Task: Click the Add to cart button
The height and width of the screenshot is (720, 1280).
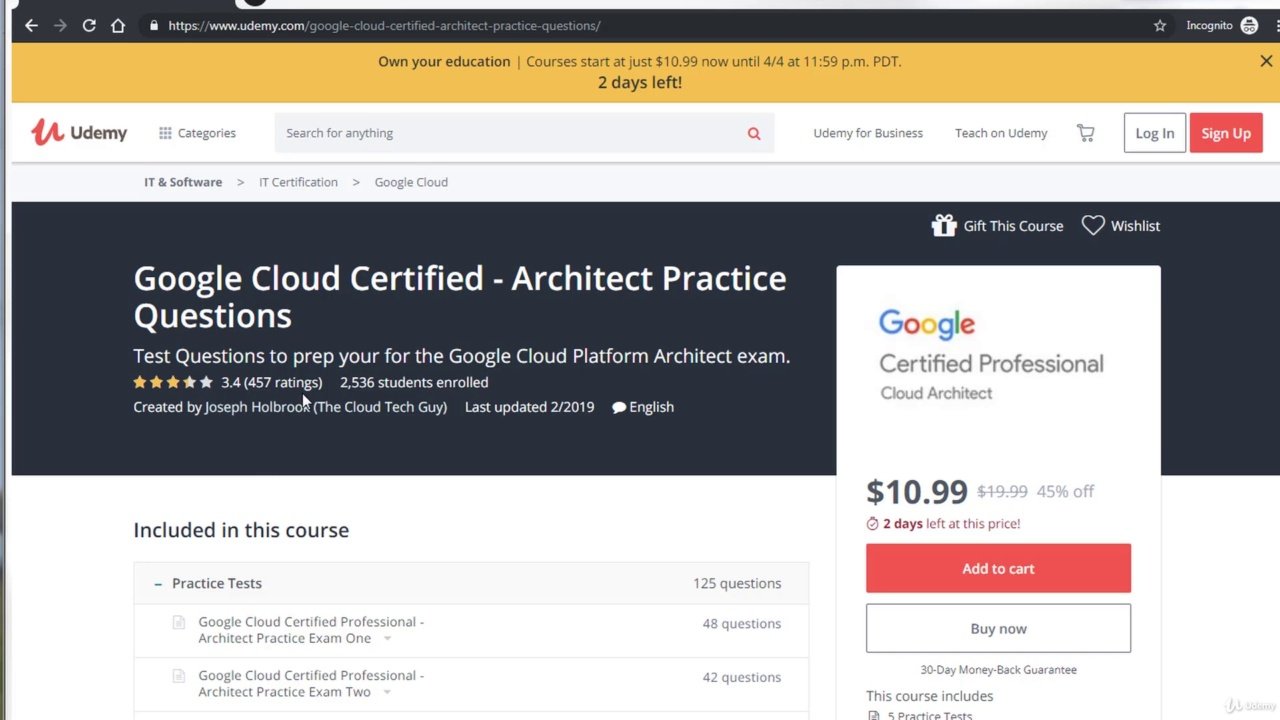Action: (x=997, y=568)
